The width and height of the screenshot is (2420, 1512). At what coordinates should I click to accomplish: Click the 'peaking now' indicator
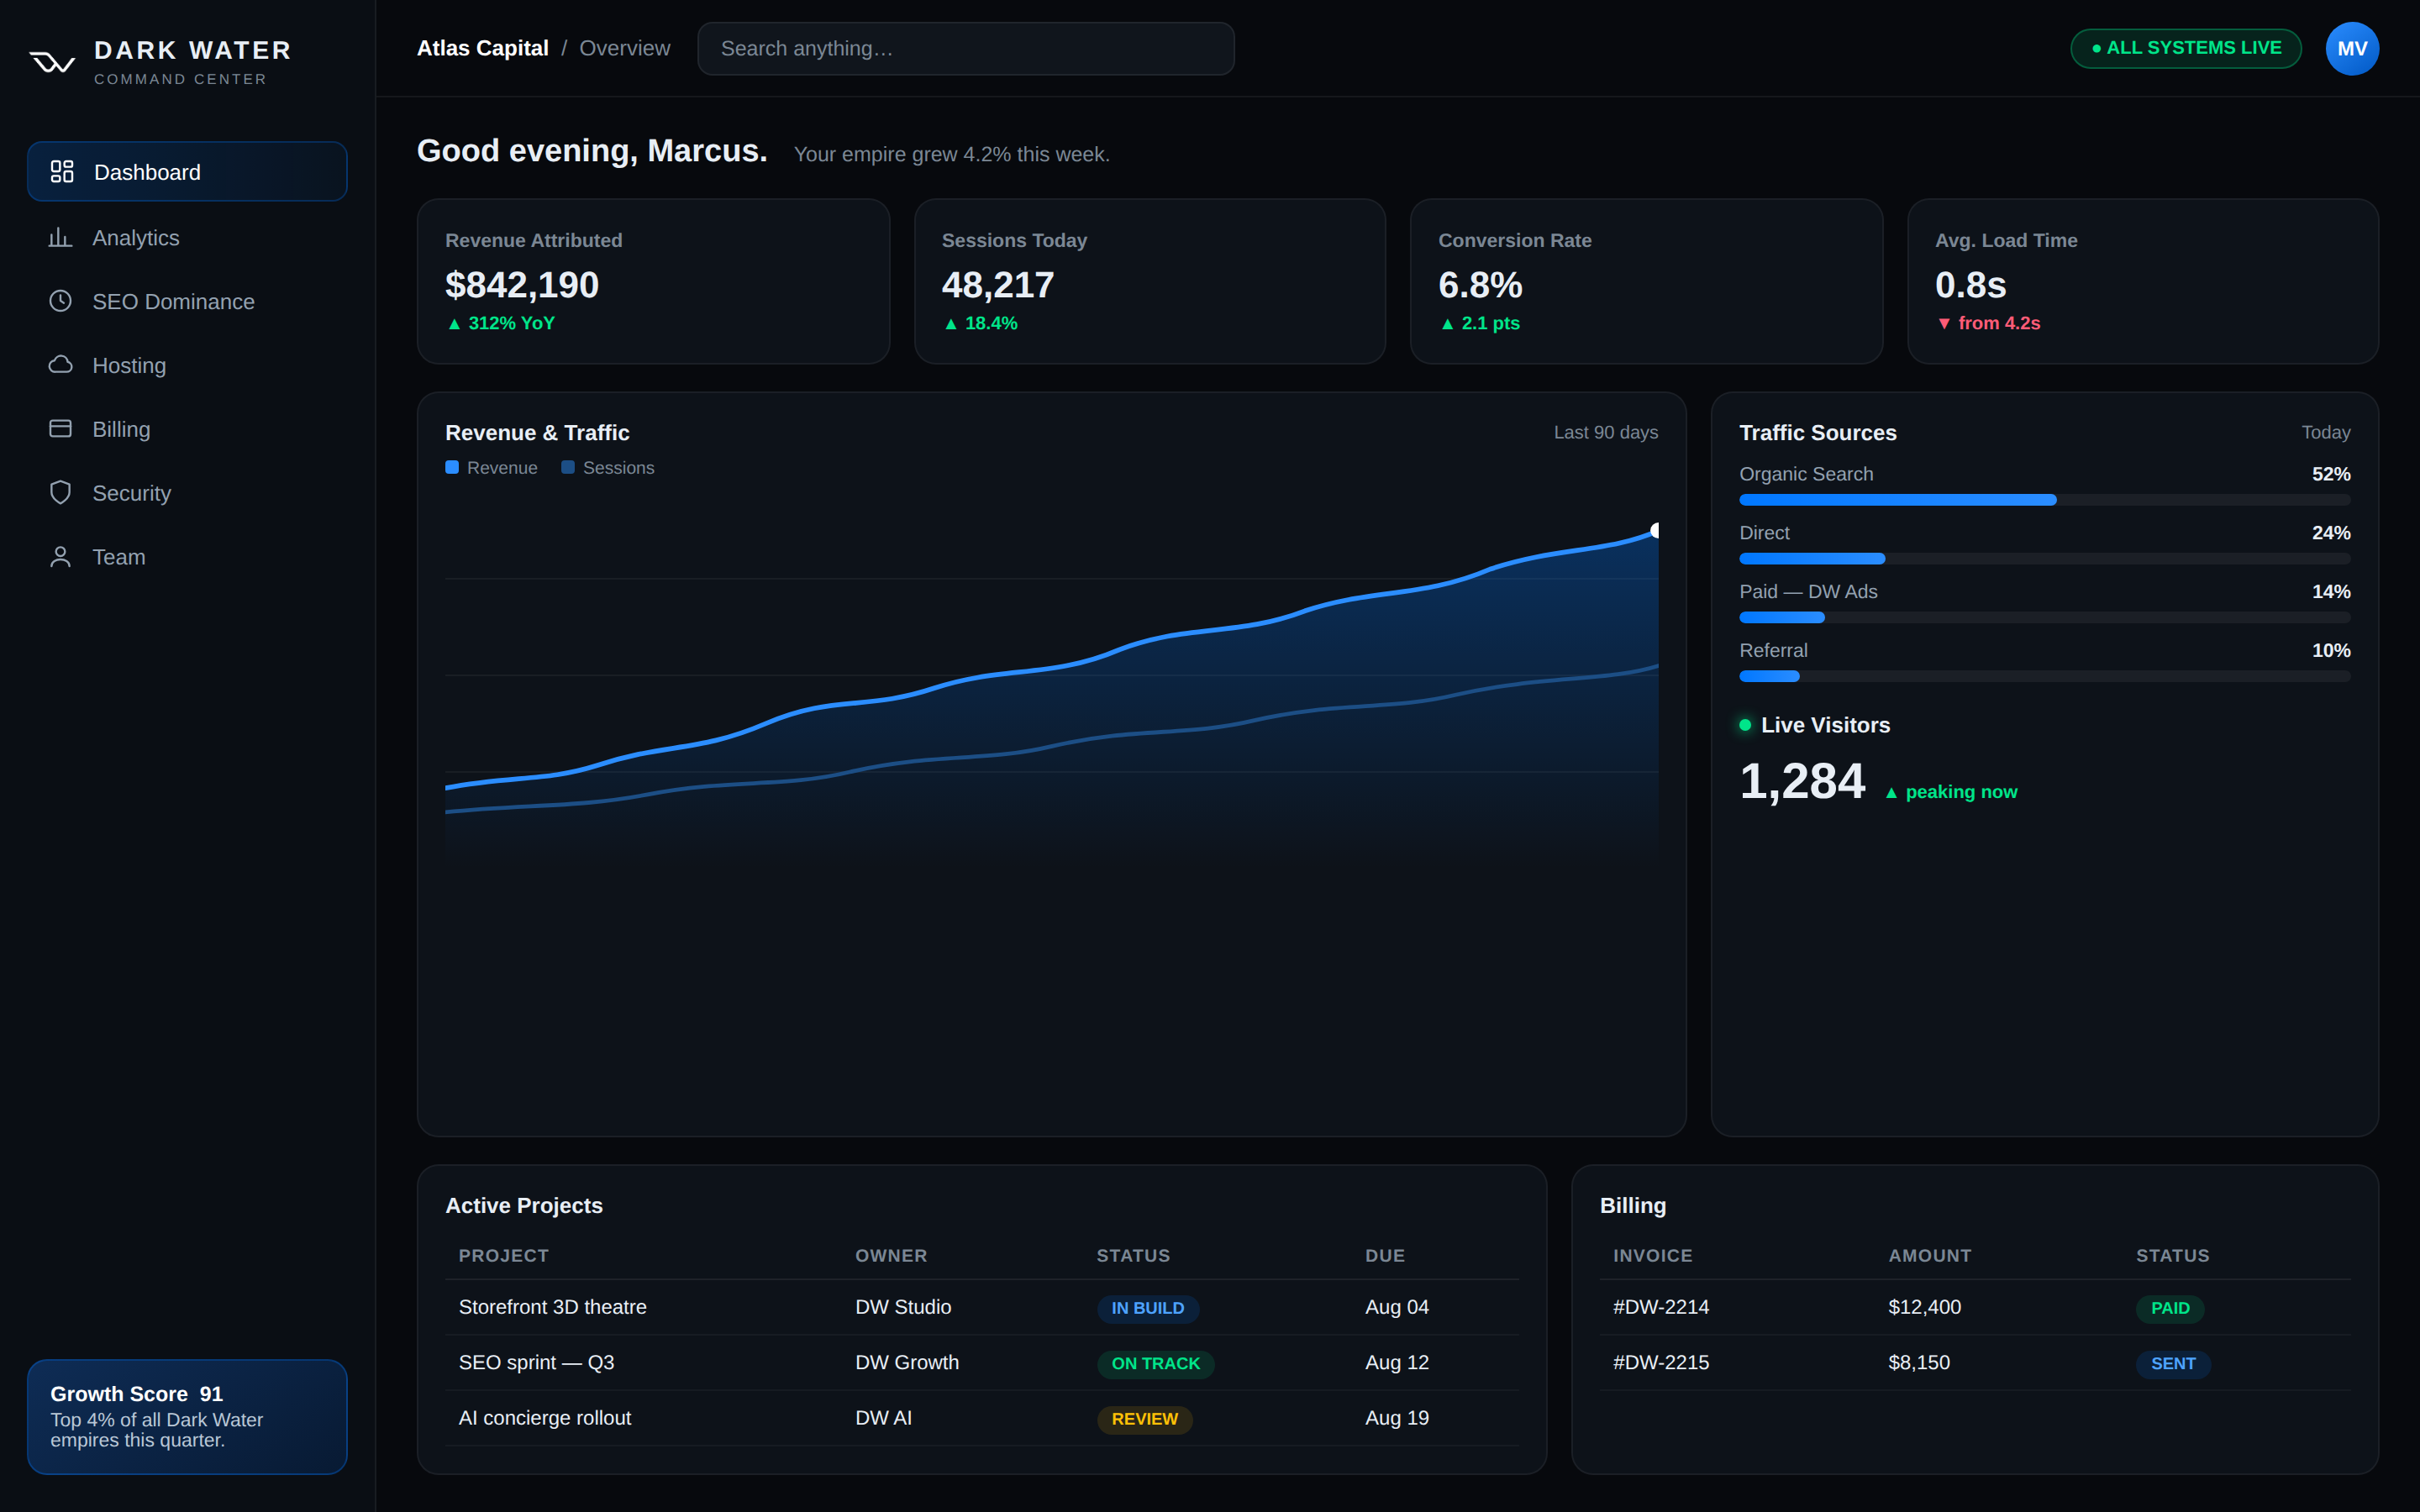coord(1951,792)
